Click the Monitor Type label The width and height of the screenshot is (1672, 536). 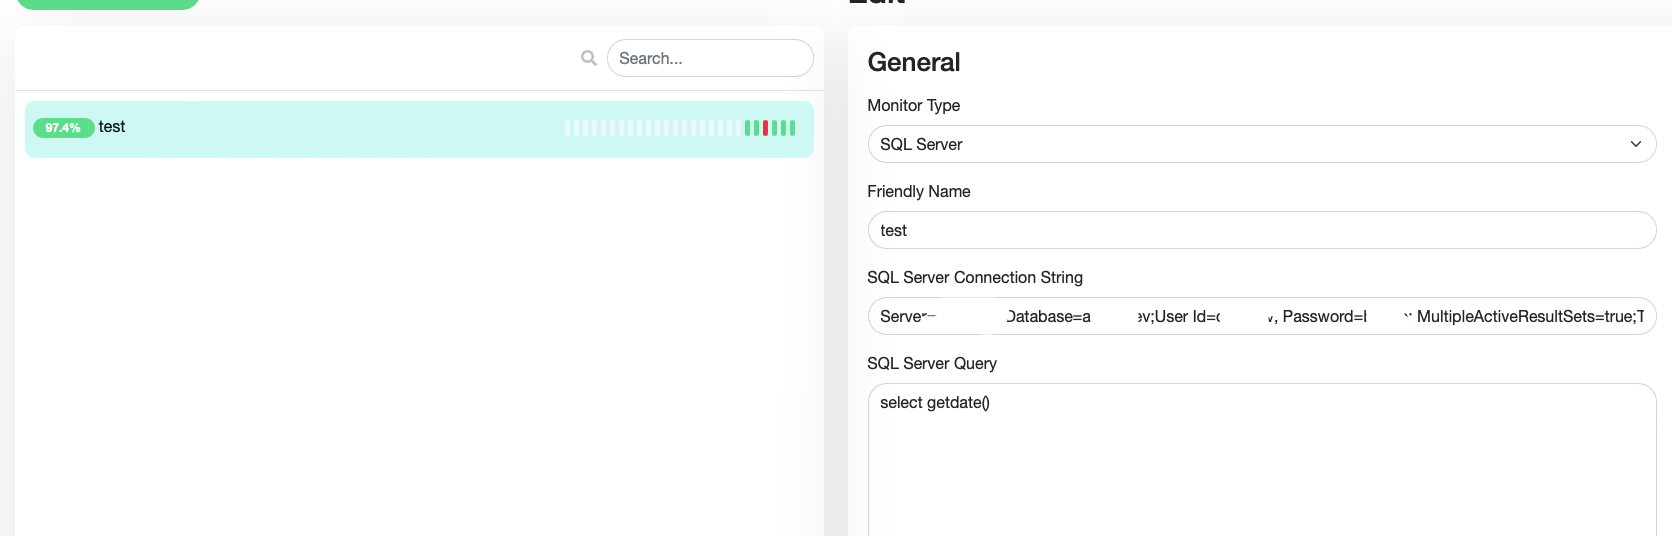coord(913,105)
